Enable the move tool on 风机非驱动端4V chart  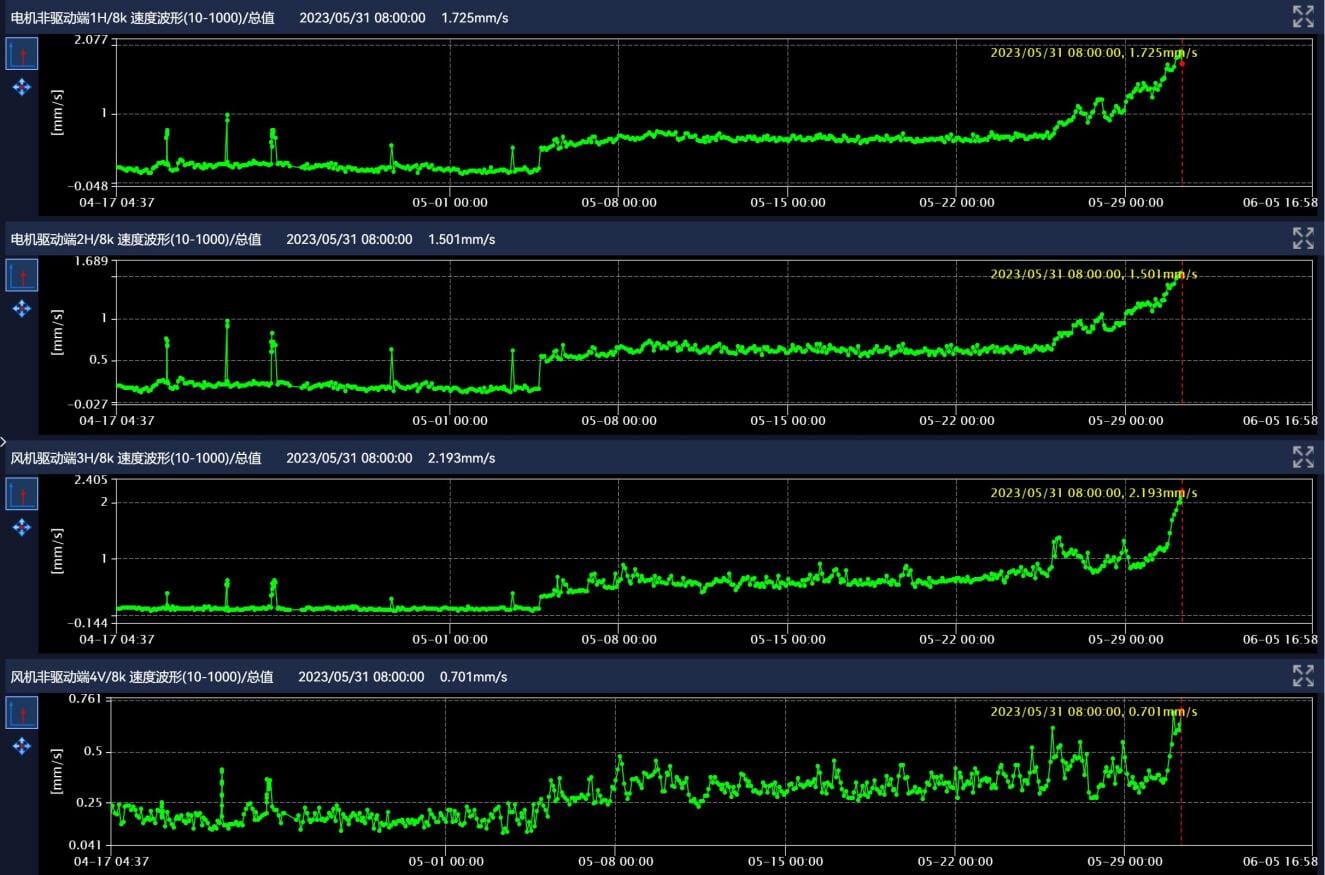tap(21, 746)
